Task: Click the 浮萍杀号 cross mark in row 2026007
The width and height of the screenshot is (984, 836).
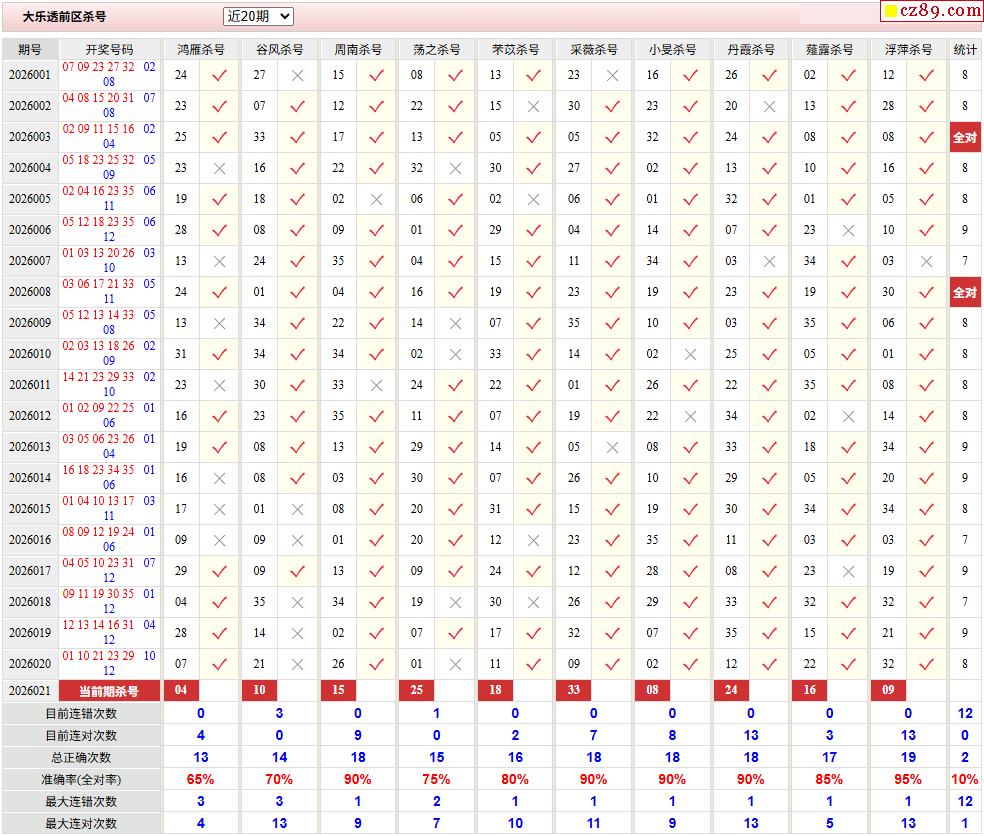Action: (x=926, y=261)
